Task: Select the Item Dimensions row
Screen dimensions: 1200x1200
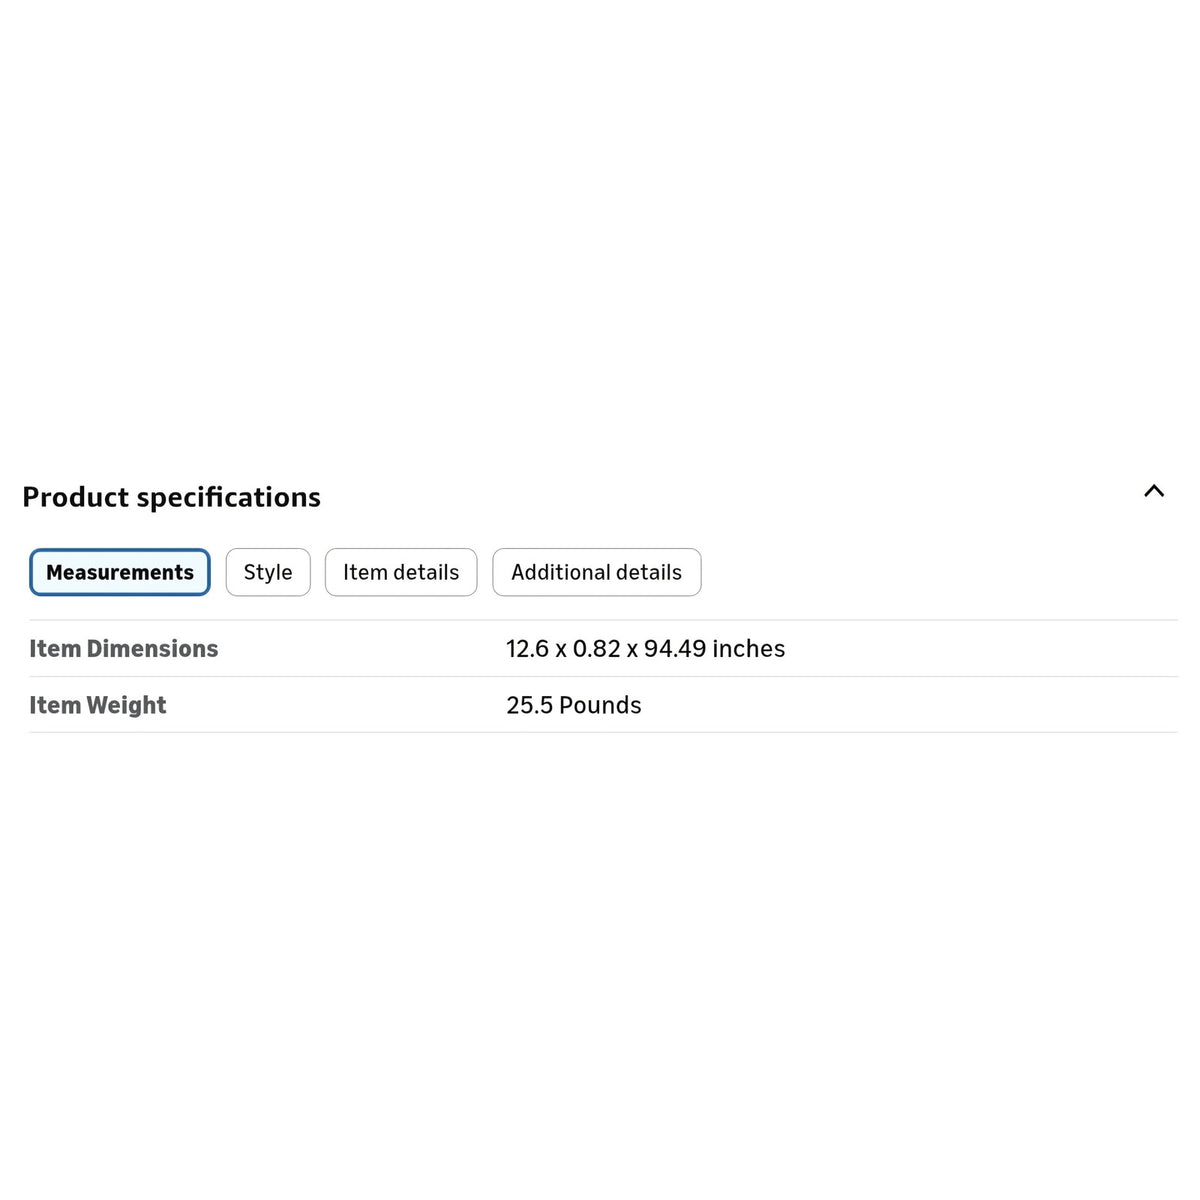Action: pyautogui.click(x=603, y=648)
